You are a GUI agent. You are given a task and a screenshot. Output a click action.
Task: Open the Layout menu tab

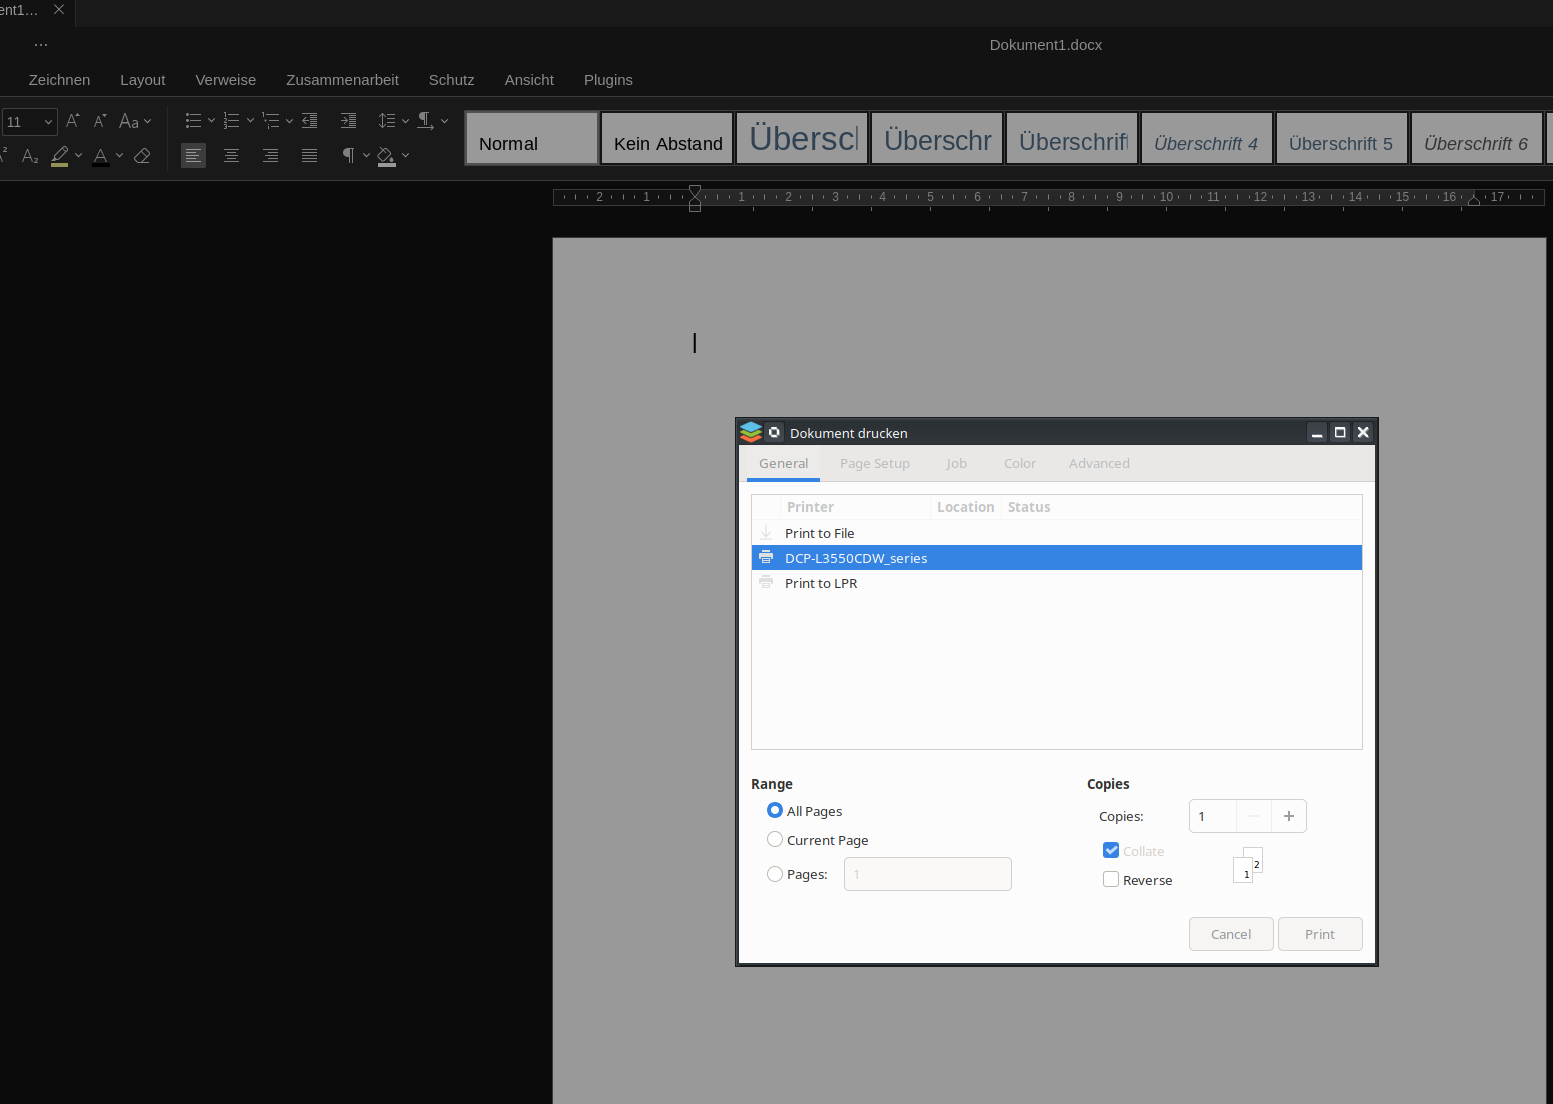pyautogui.click(x=143, y=80)
